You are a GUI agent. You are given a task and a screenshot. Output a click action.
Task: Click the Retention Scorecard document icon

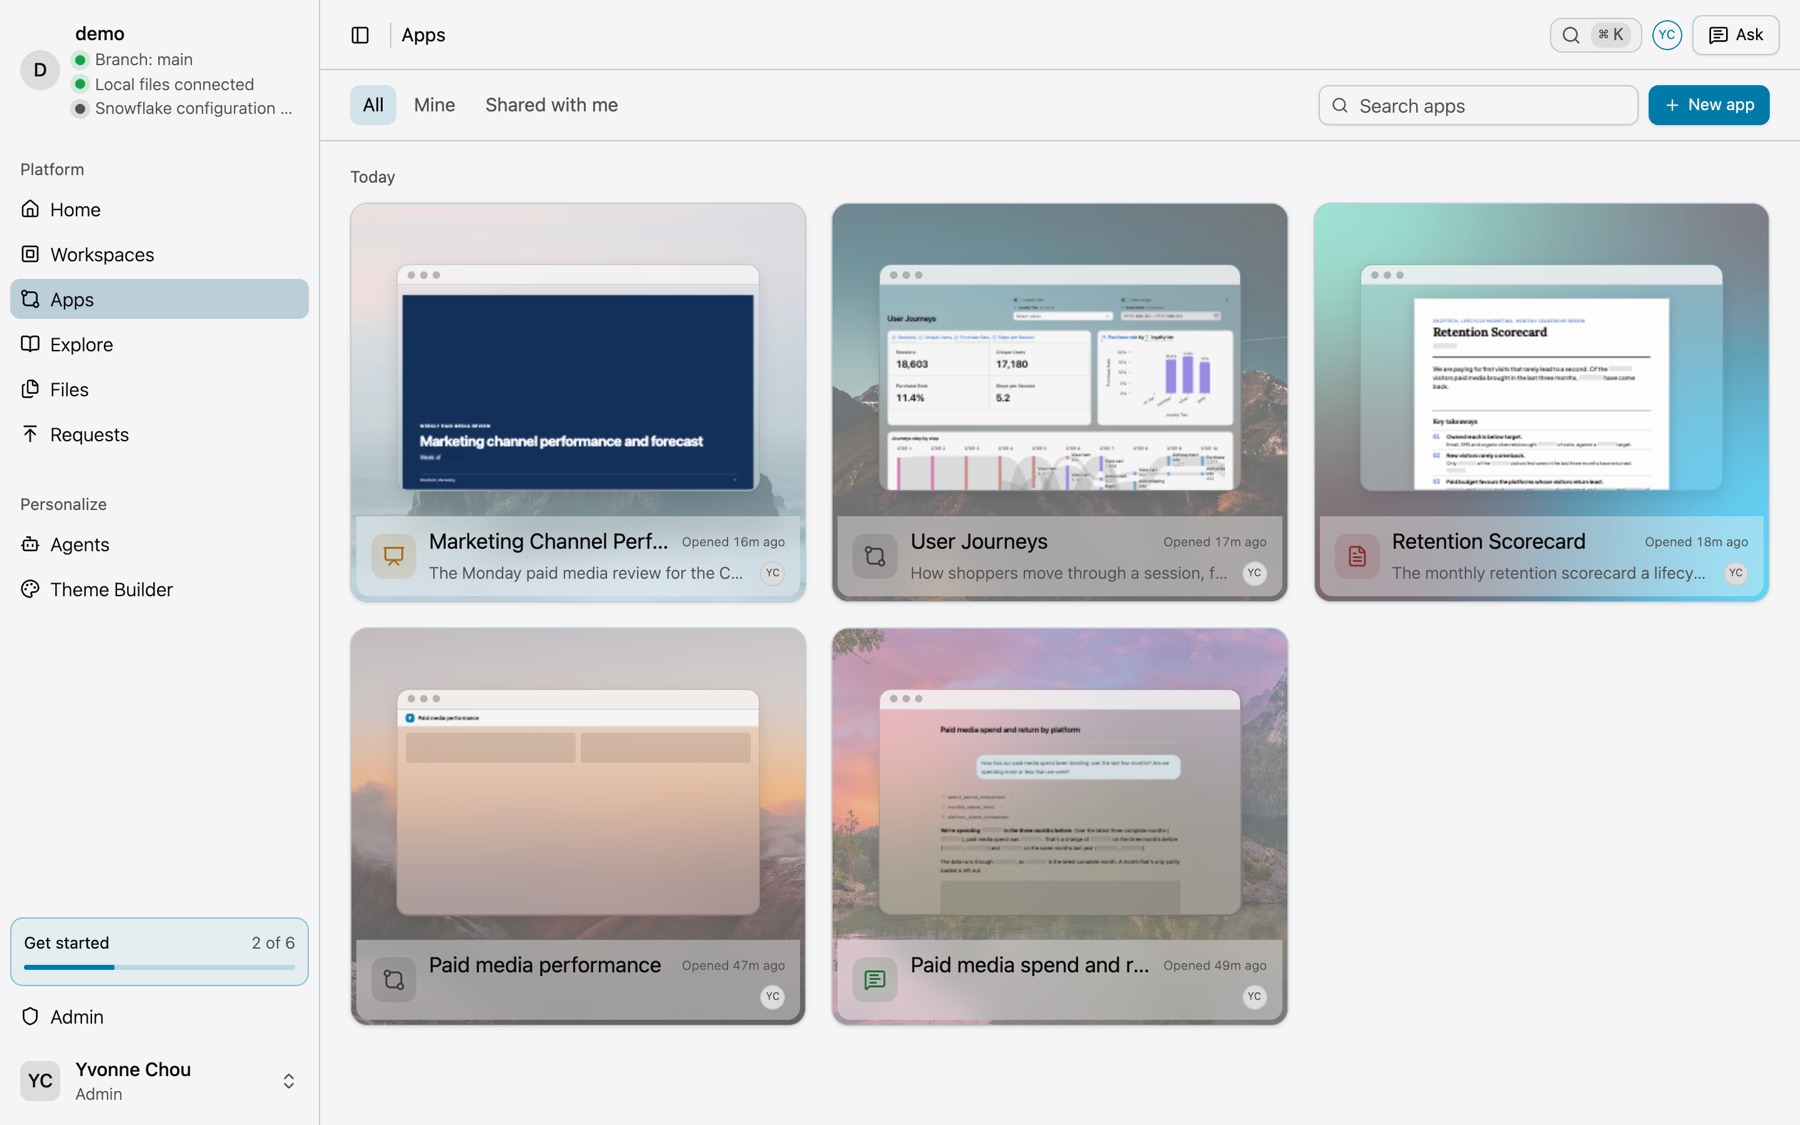coord(1357,556)
